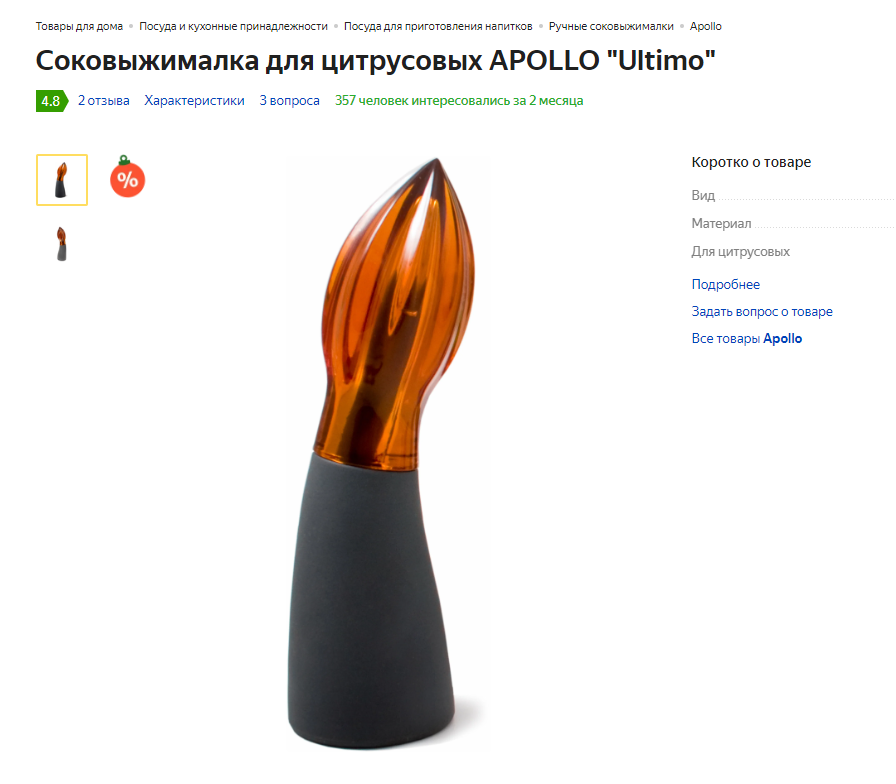Open 'Посуда и кухонные принадлежности' breadcrumb

233,26
